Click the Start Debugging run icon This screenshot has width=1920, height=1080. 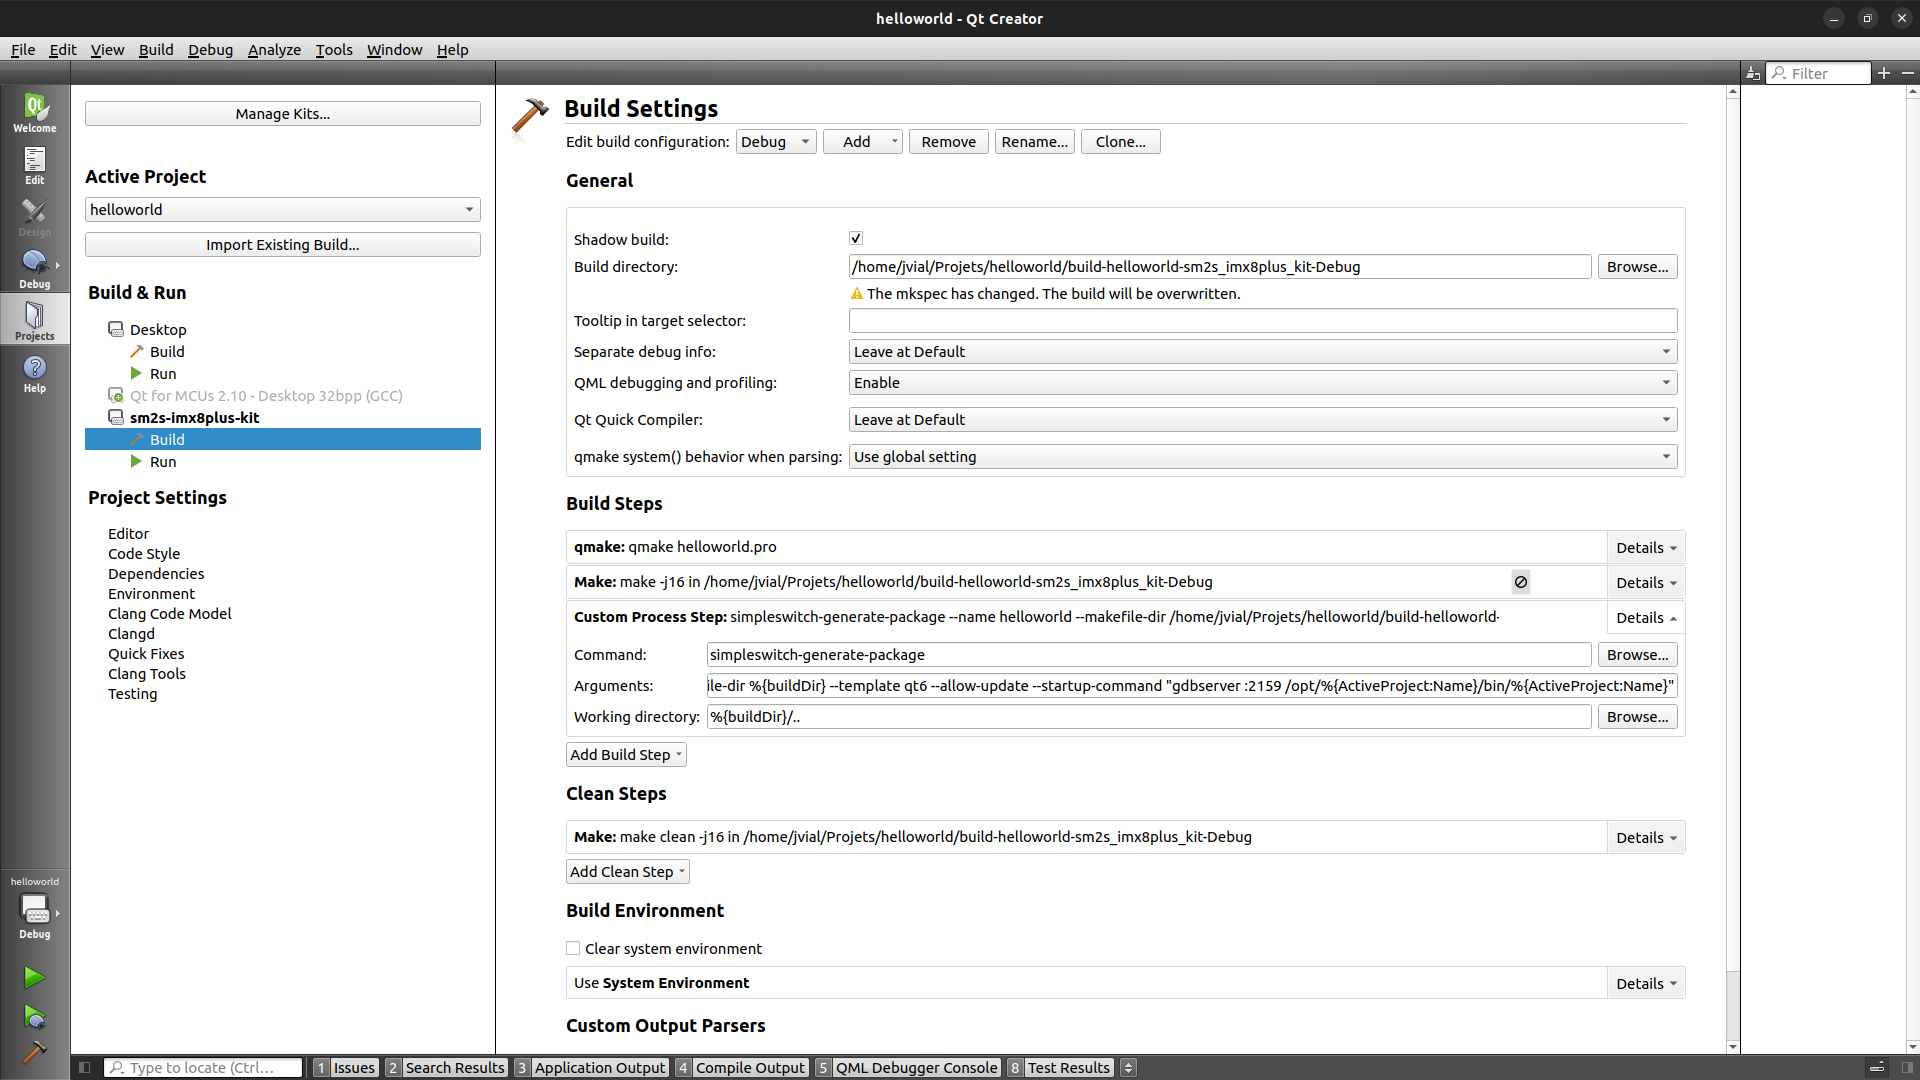click(34, 1017)
